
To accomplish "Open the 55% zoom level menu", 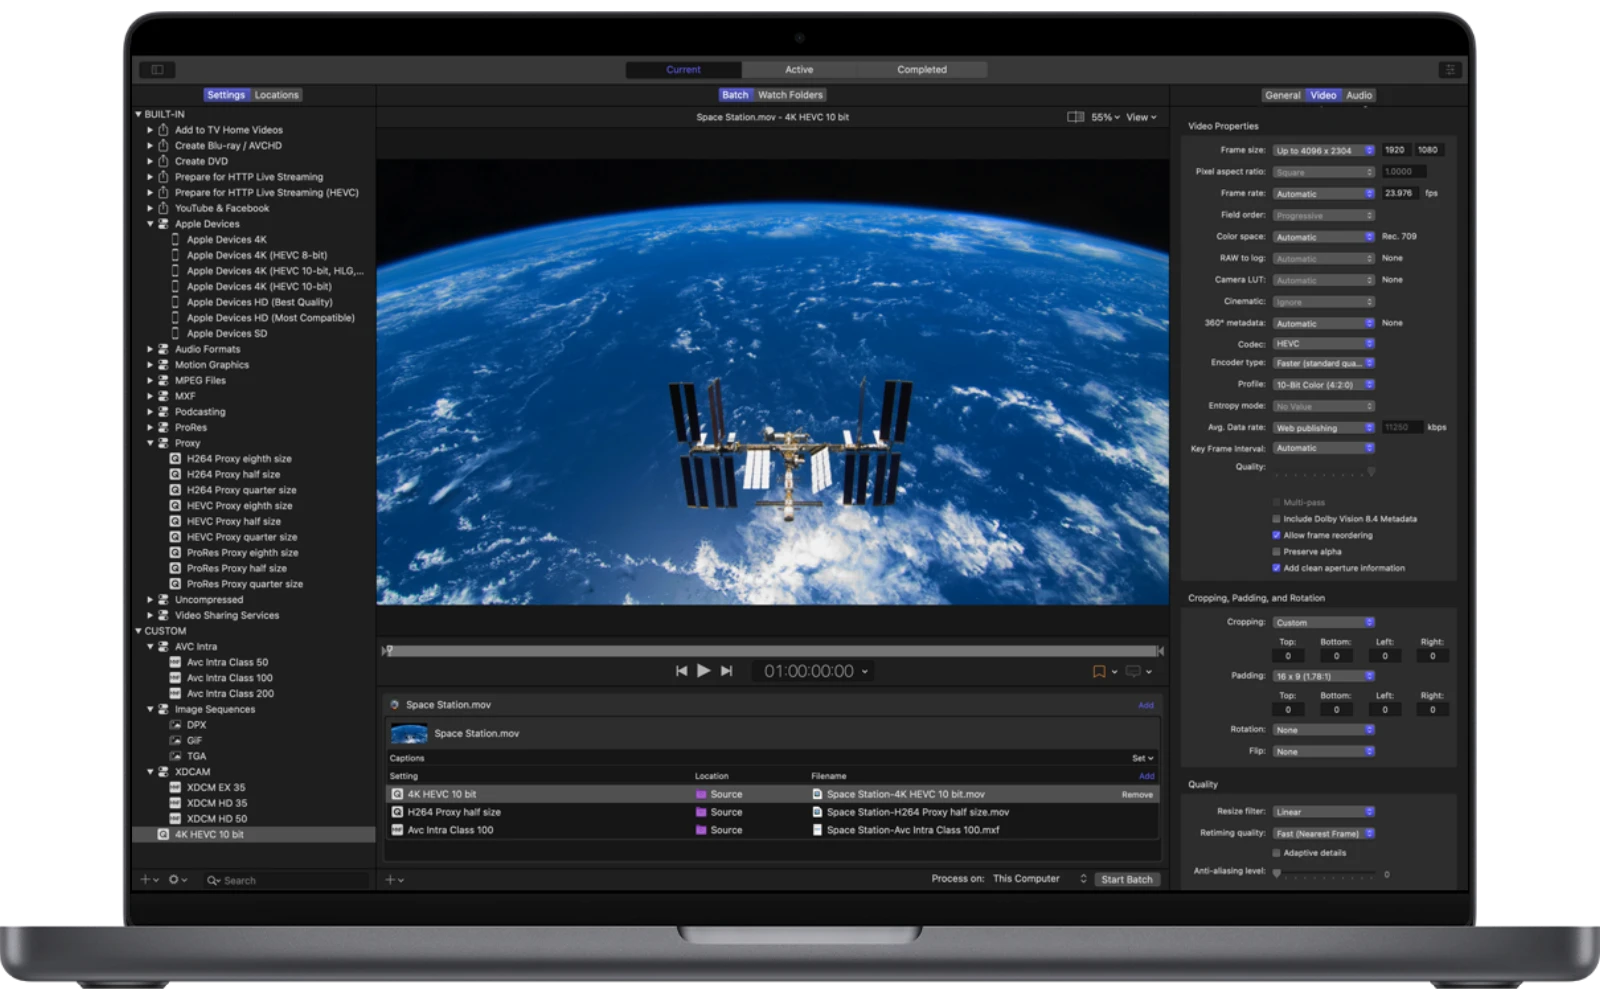I will click(x=1105, y=117).
